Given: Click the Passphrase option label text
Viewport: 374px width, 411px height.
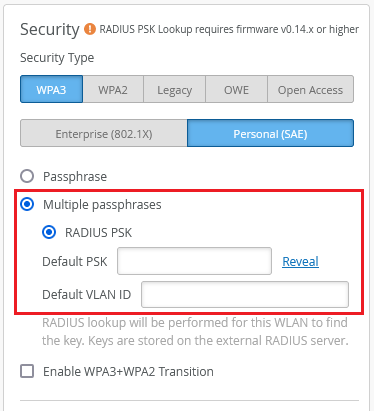Looking at the screenshot, I should [75, 176].
